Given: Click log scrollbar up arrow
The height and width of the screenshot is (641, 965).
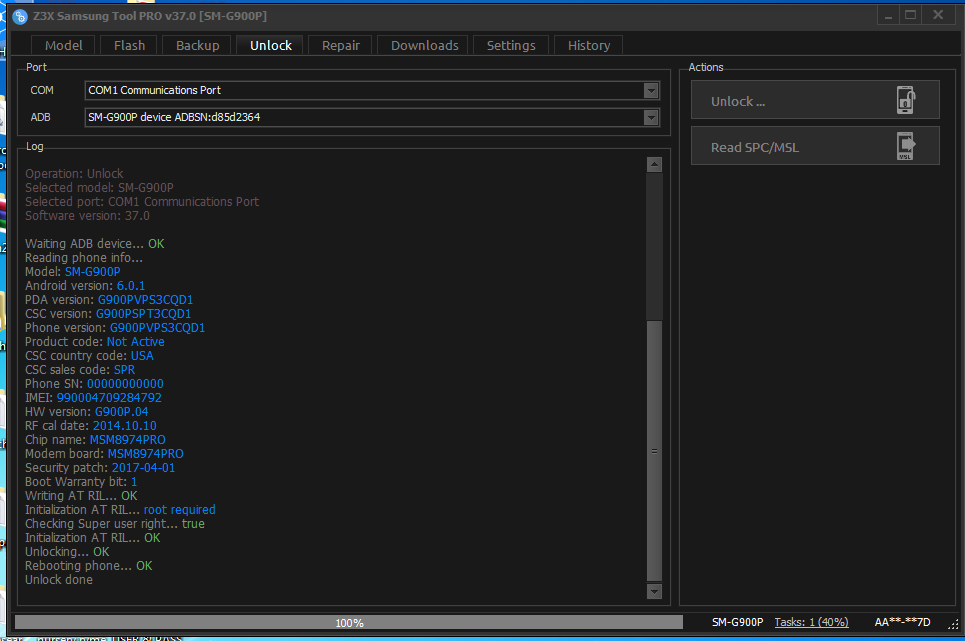Looking at the screenshot, I should [x=654, y=164].
